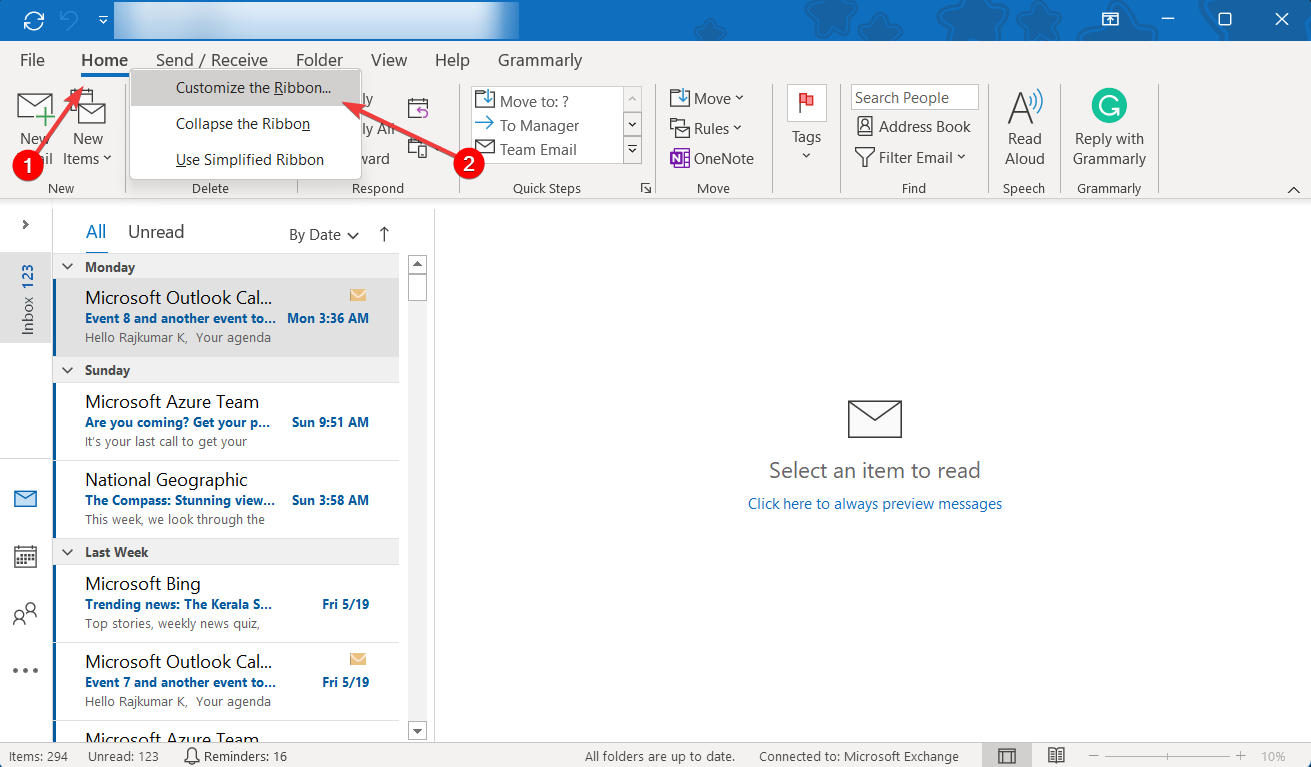Click the Meeting reply icon in Respond group
This screenshot has width=1311, height=767.
coord(418,108)
